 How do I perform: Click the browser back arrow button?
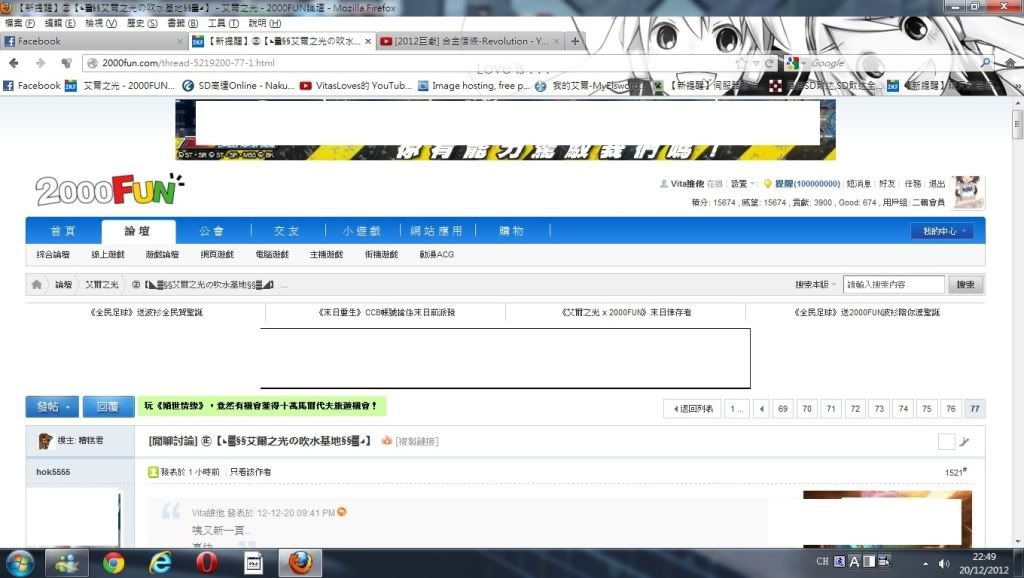(x=14, y=63)
